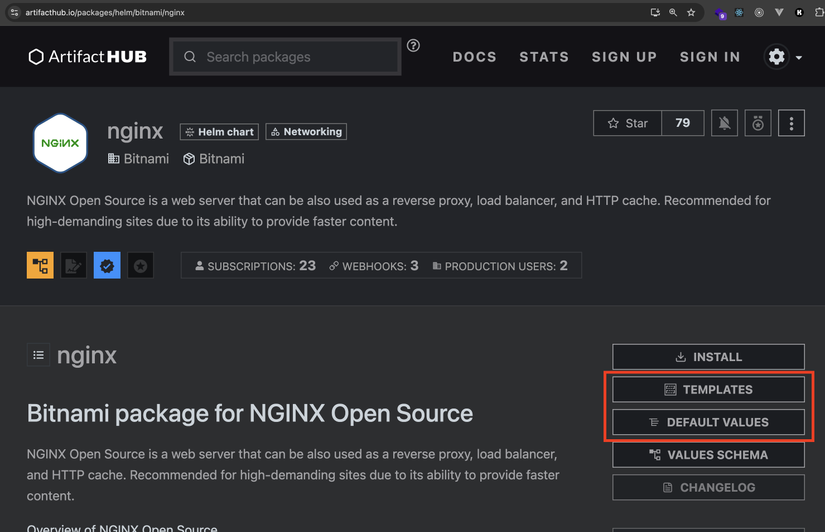Open the three-dot more options menu
The image size is (825, 532).
791,123
